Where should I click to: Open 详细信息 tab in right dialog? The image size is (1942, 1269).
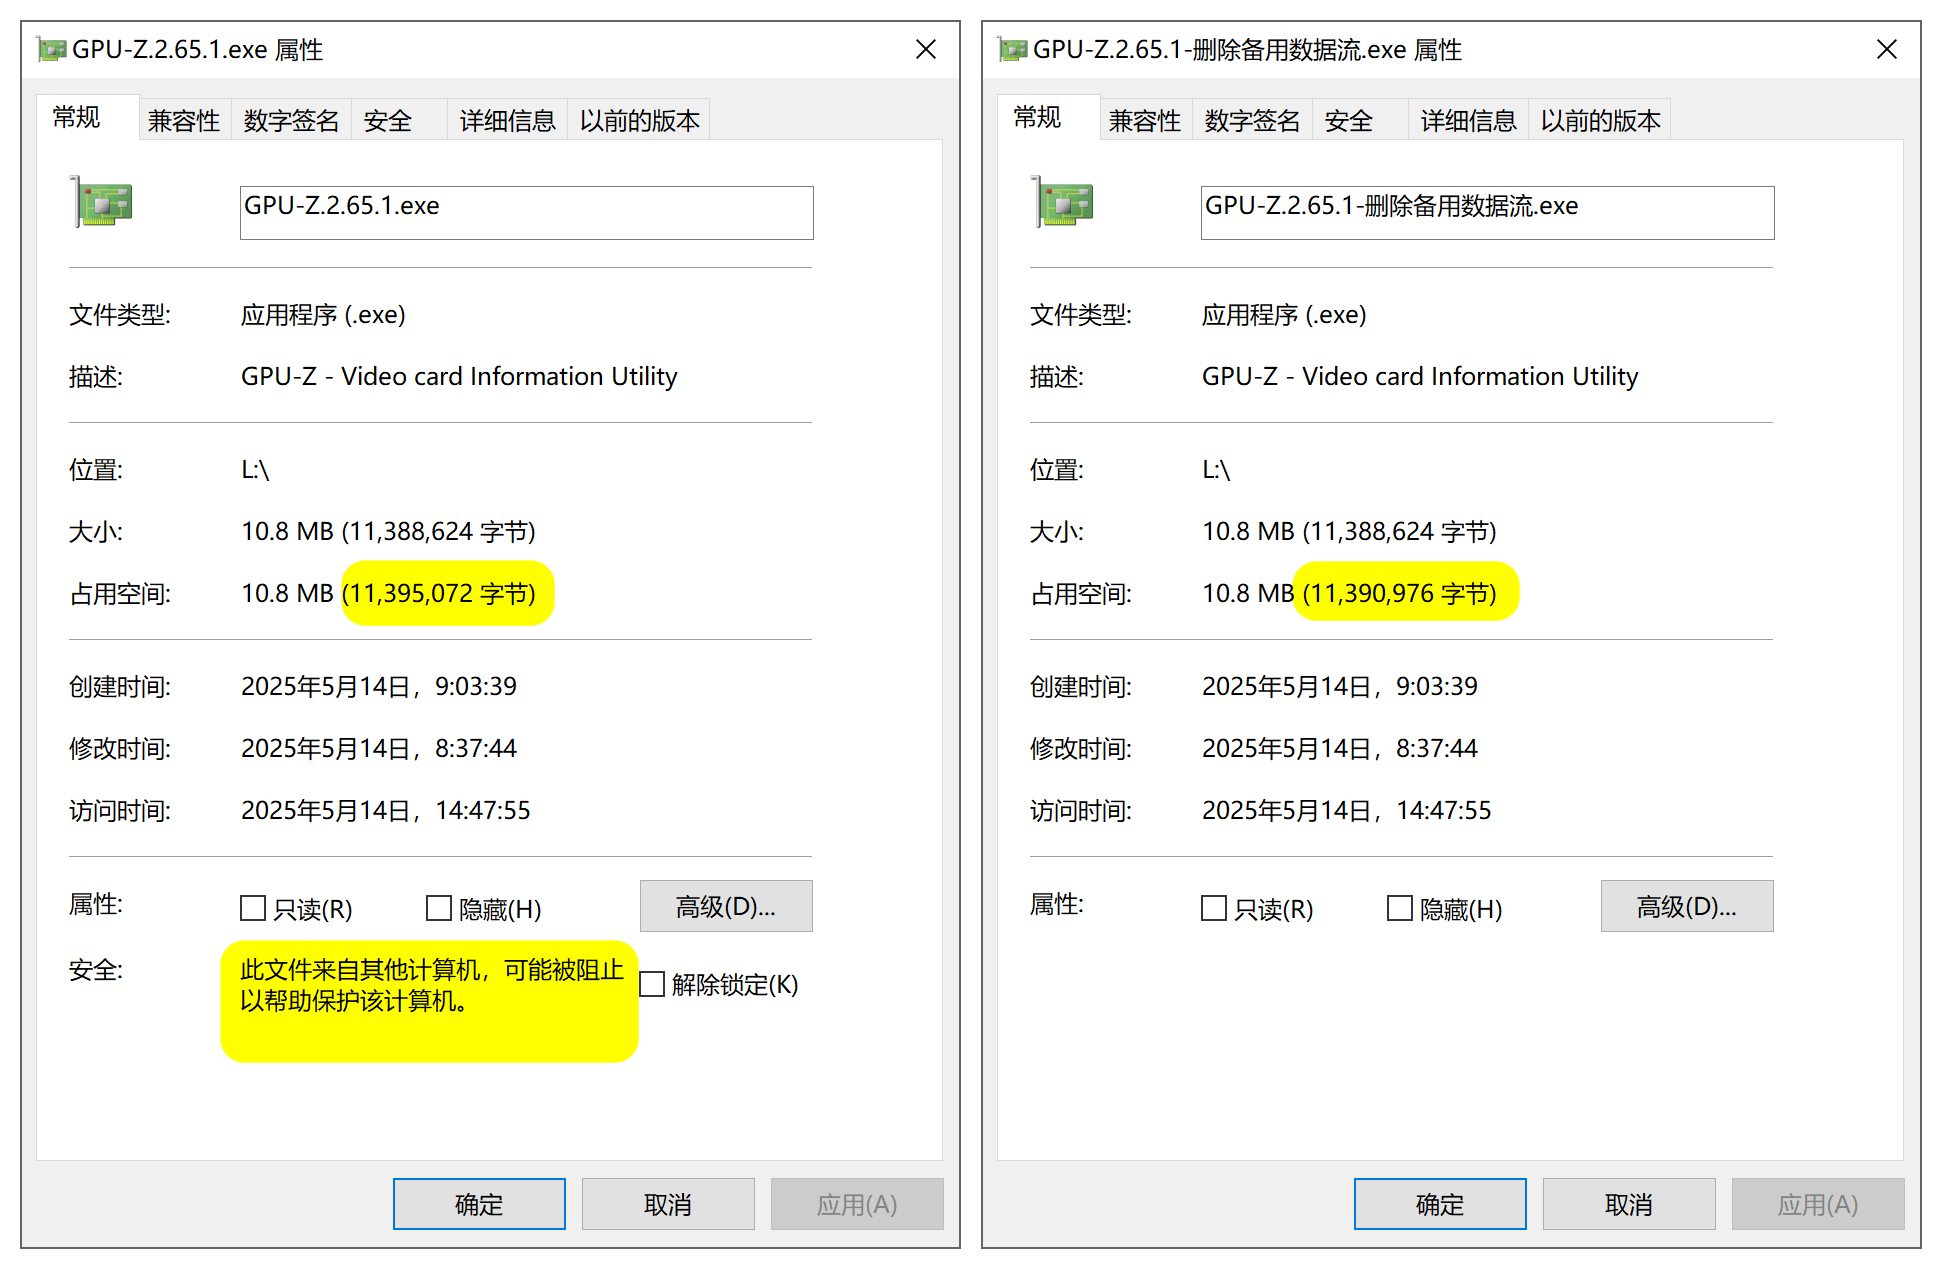click(1468, 120)
